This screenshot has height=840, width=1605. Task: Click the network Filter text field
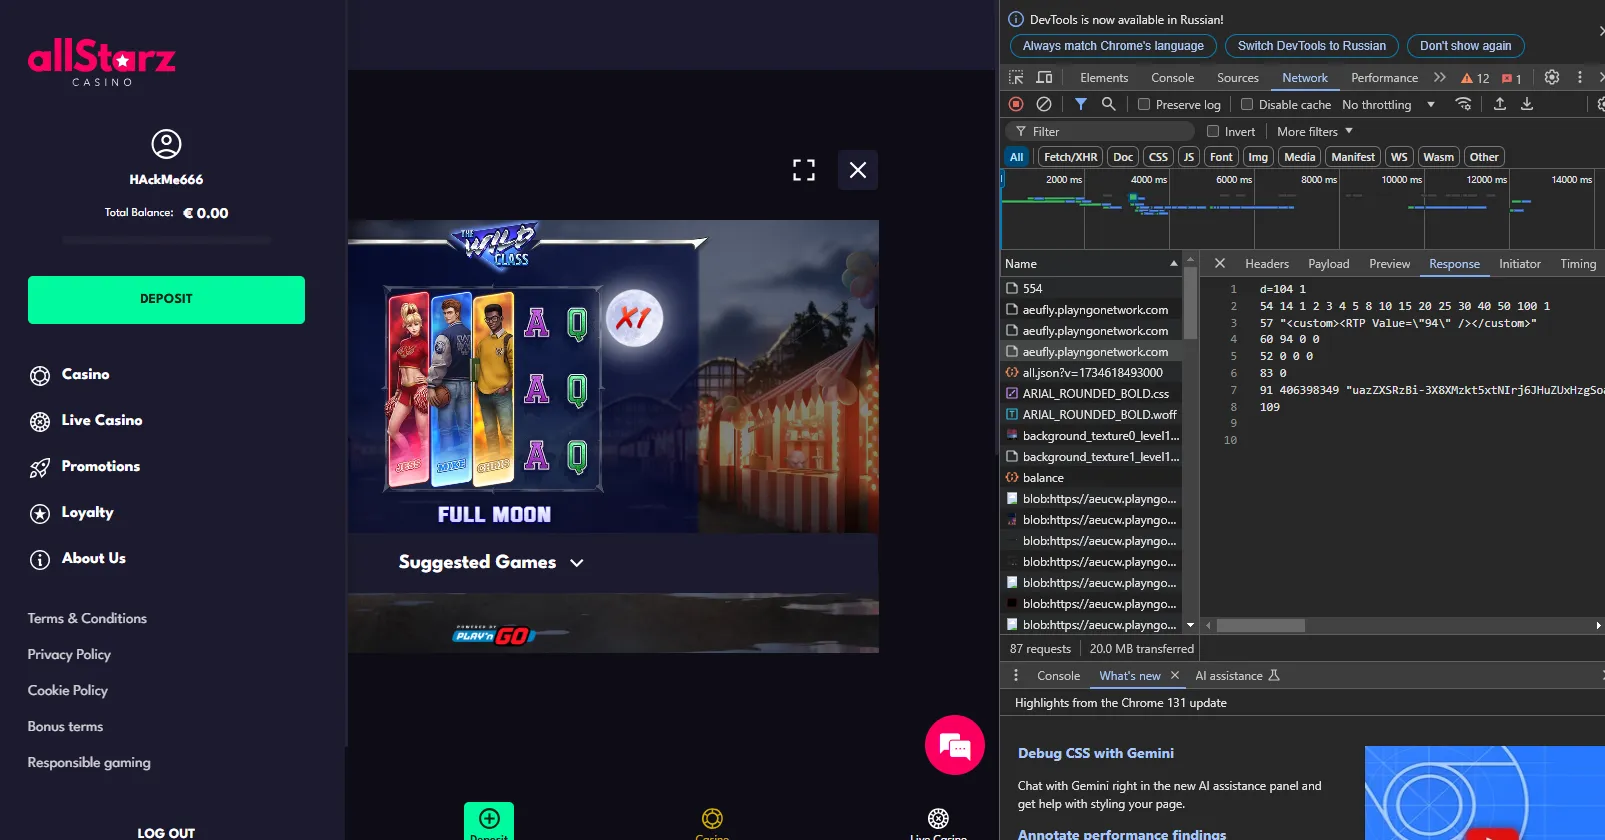point(1100,131)
